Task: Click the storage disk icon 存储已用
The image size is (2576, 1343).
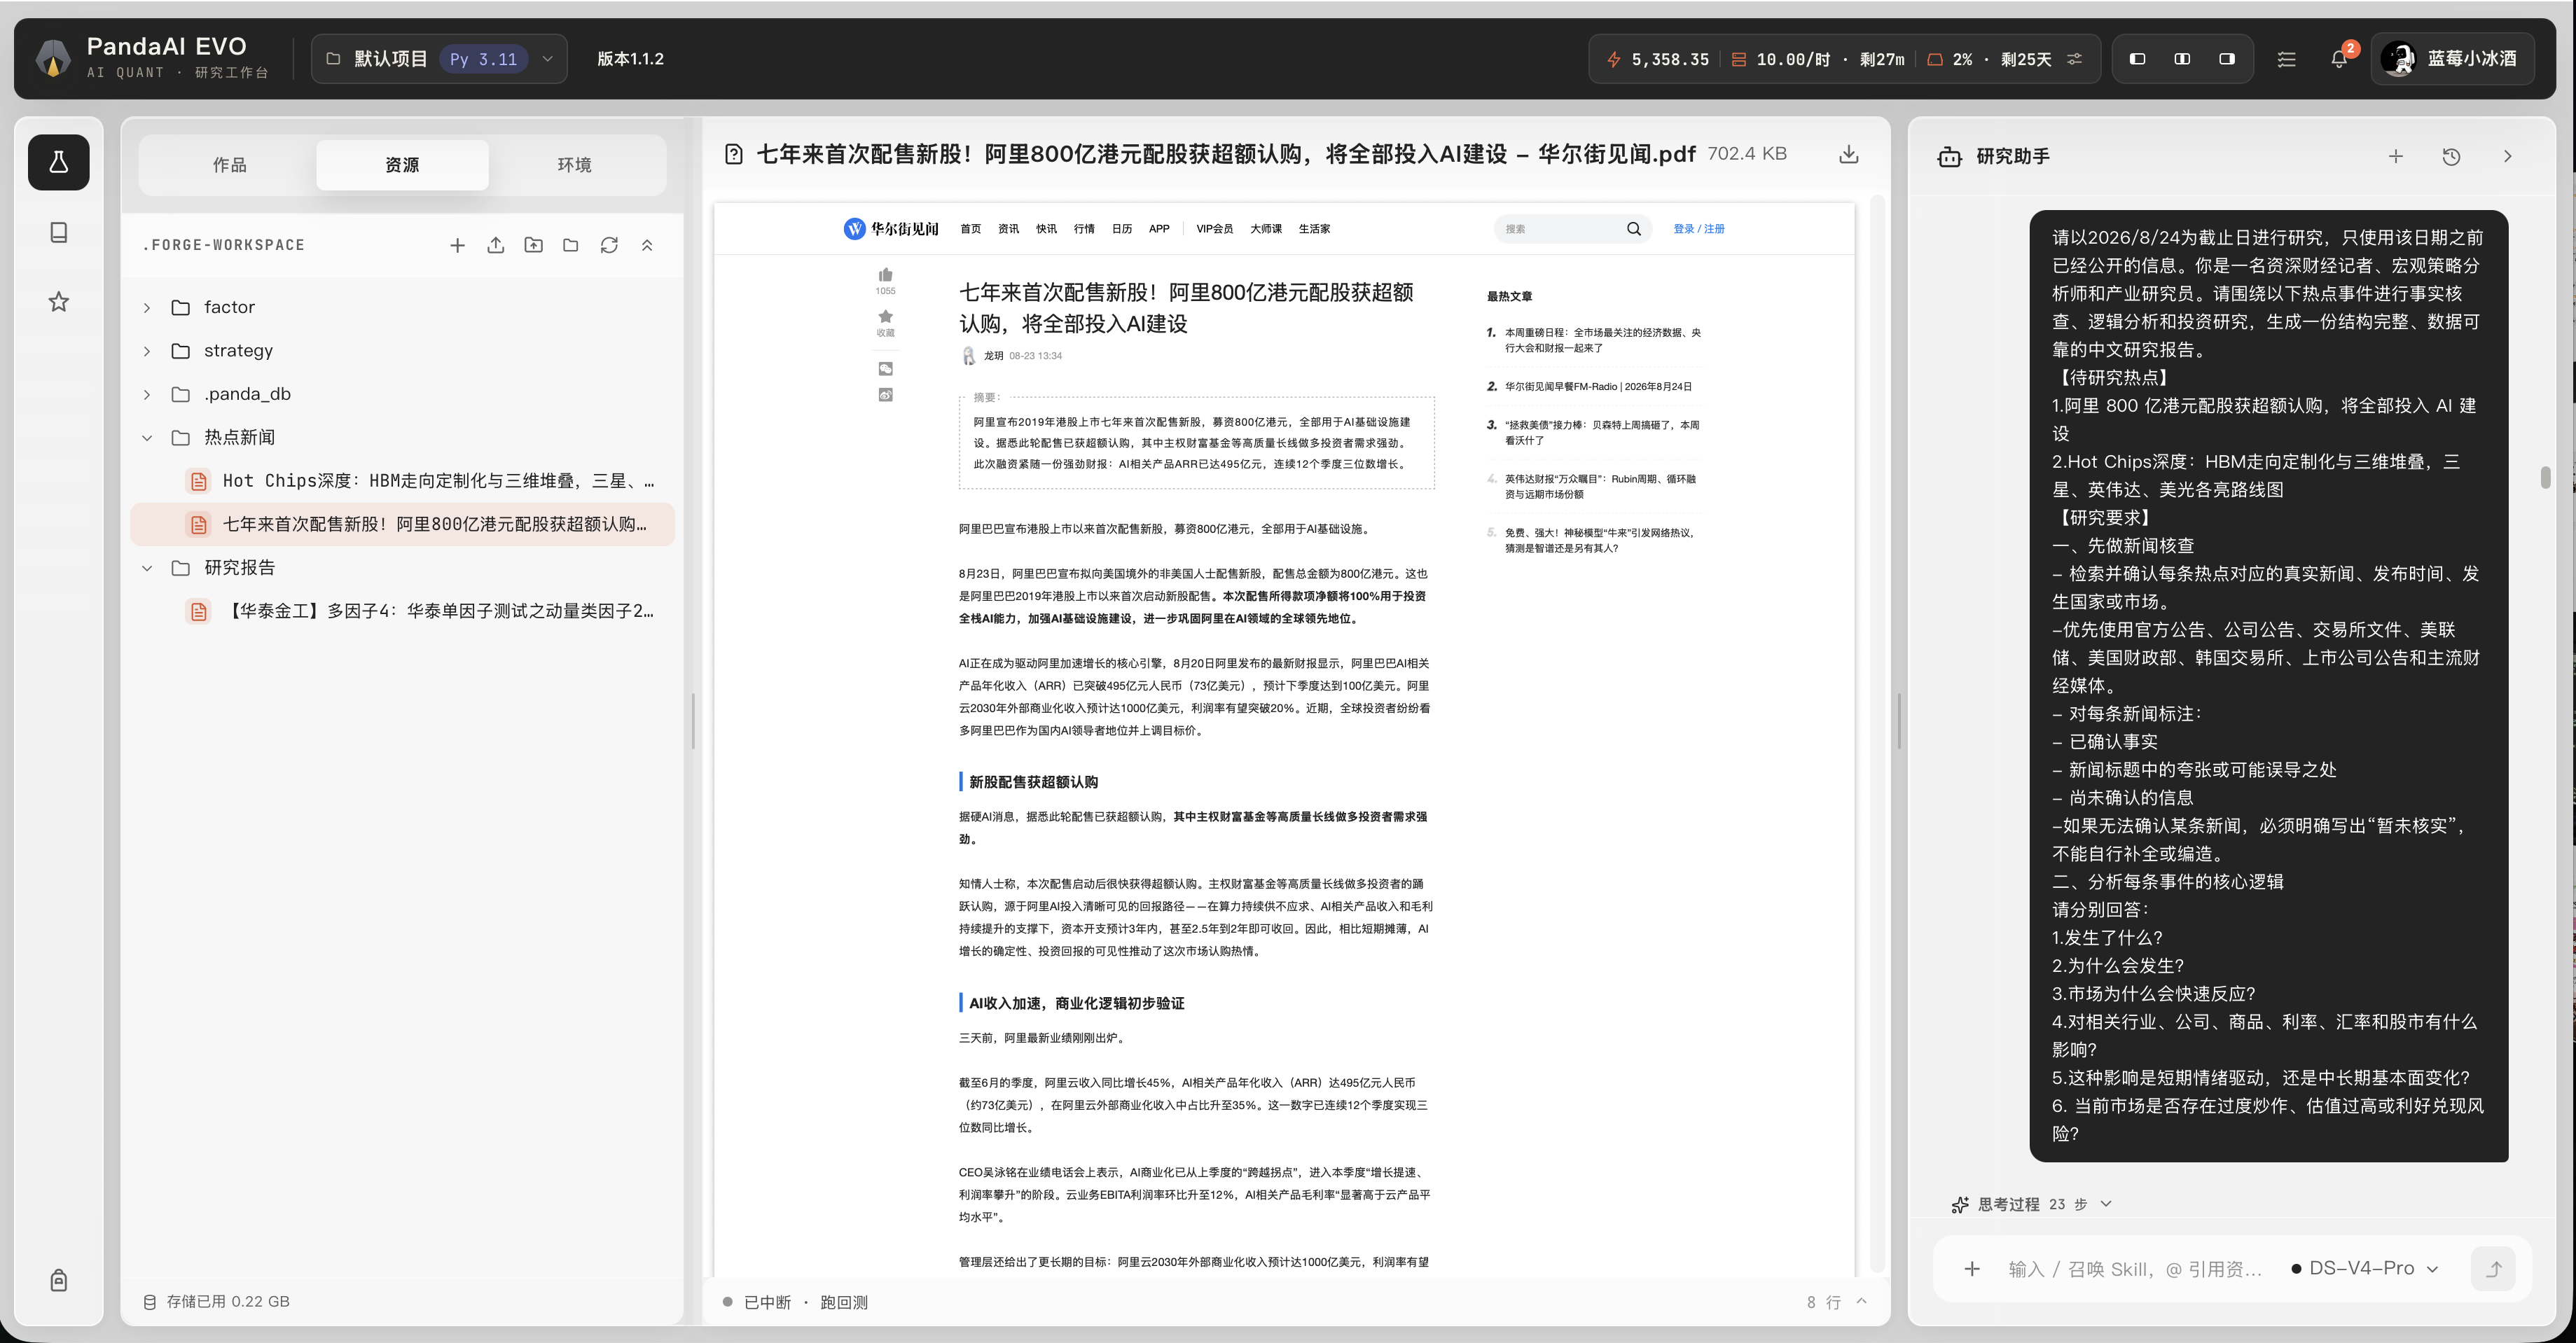Action: [150, 1302]
